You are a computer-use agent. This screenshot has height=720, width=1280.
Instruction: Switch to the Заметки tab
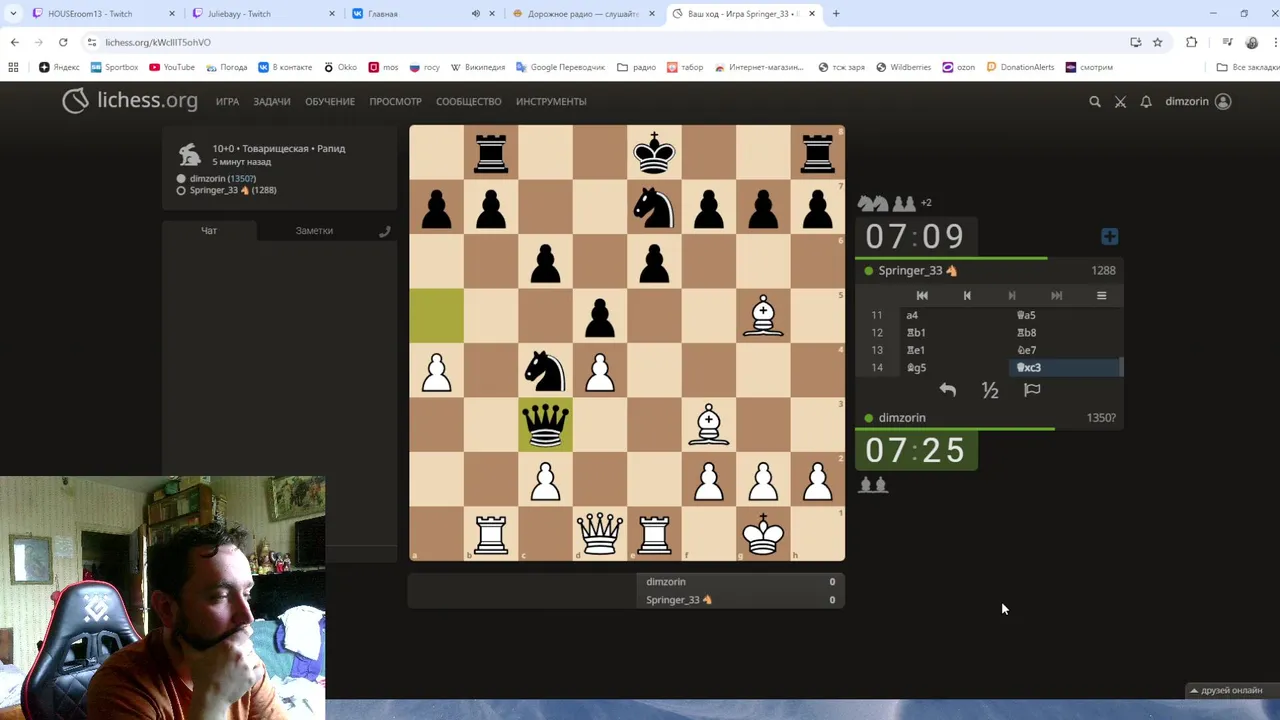tap(314, 231)
